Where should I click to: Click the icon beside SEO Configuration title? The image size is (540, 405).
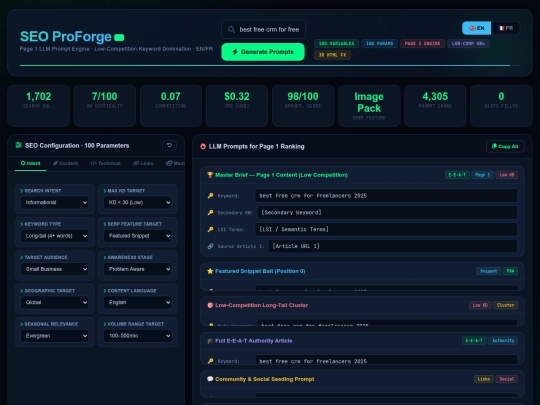click(x=19, y=145)
